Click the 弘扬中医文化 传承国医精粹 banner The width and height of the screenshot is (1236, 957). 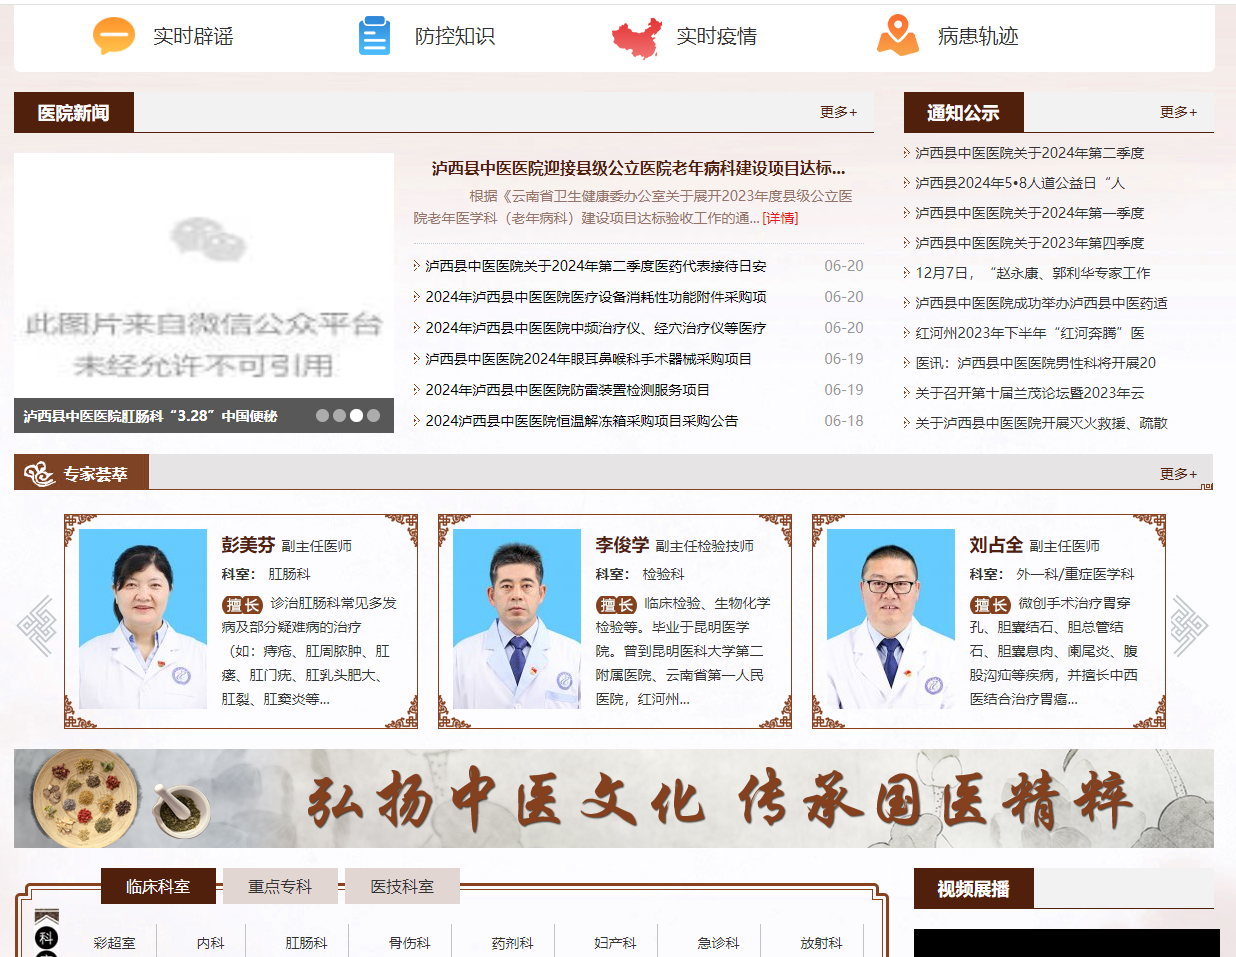[x=614, y=798]
